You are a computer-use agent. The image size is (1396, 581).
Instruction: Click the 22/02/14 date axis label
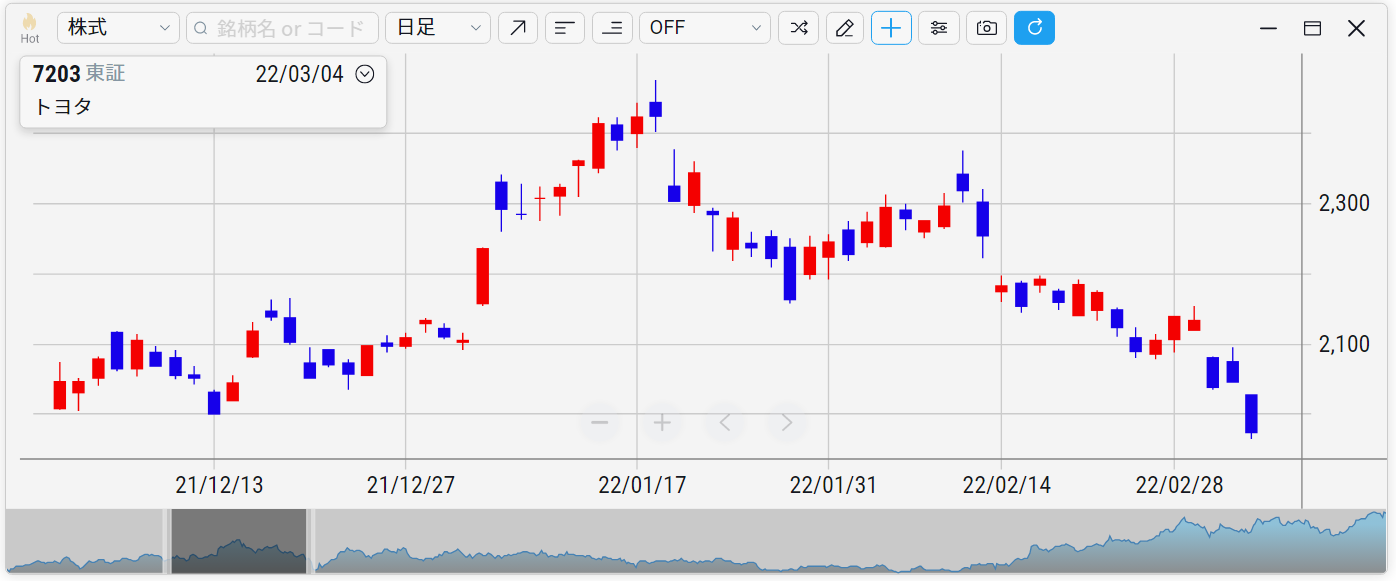tap(1007, 486)
